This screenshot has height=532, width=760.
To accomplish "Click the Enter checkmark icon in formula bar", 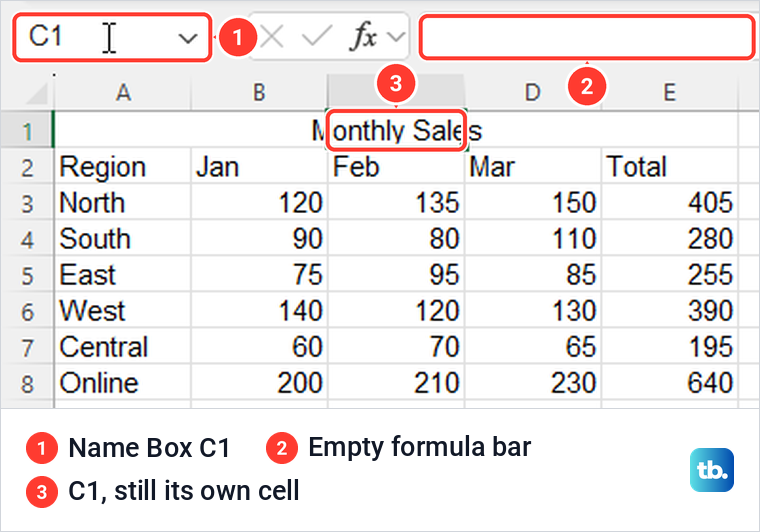I will click(x=317, y=36).
